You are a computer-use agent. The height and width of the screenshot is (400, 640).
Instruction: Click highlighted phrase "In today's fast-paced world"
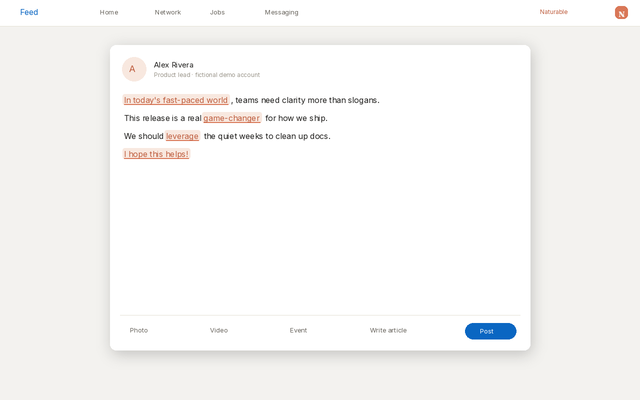tap(176, 100)
